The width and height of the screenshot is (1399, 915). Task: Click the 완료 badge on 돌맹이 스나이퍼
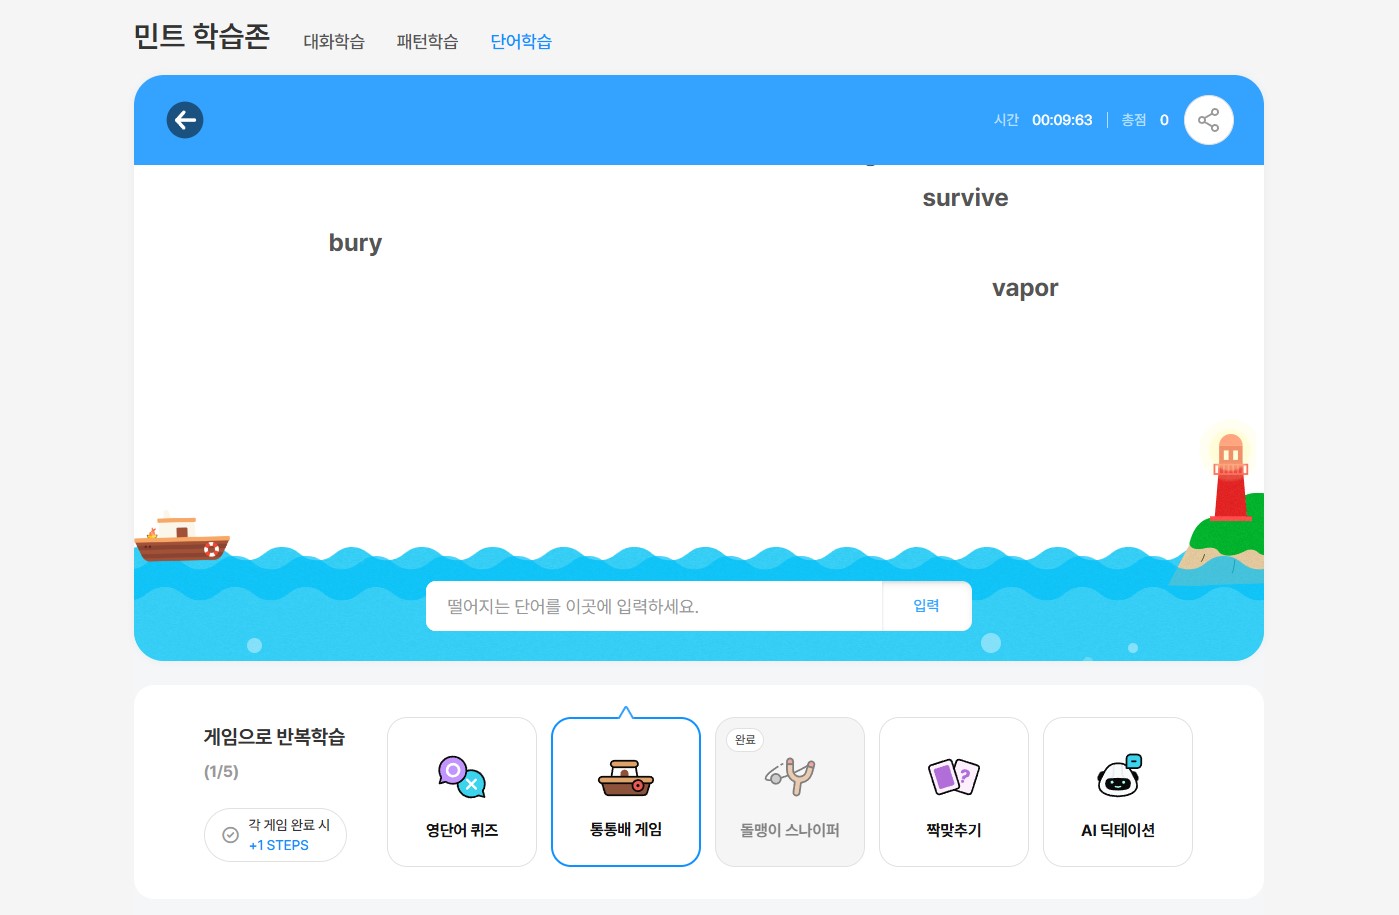coord(745,740)
